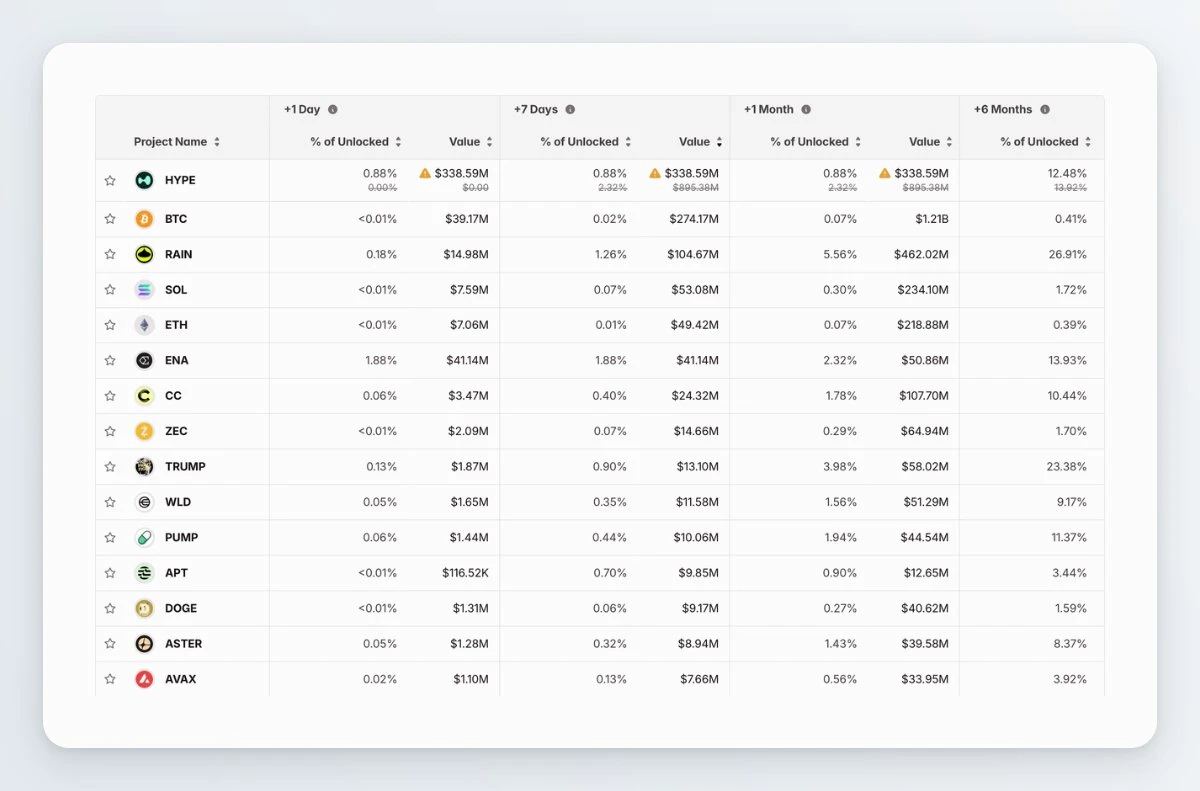
Task: Star the BTC row
Action: [110, 219]
